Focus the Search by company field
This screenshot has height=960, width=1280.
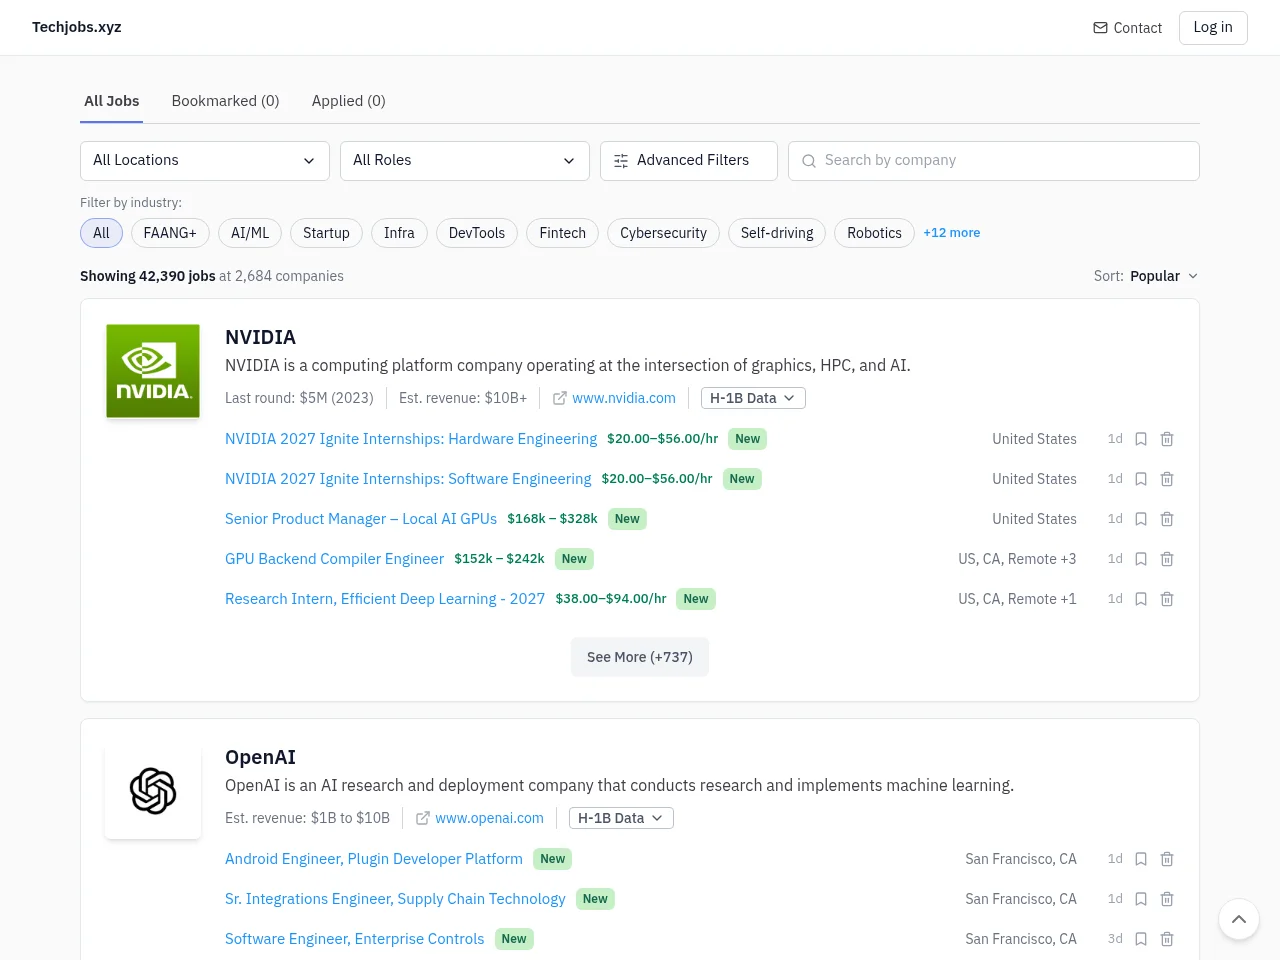(994, 161)
